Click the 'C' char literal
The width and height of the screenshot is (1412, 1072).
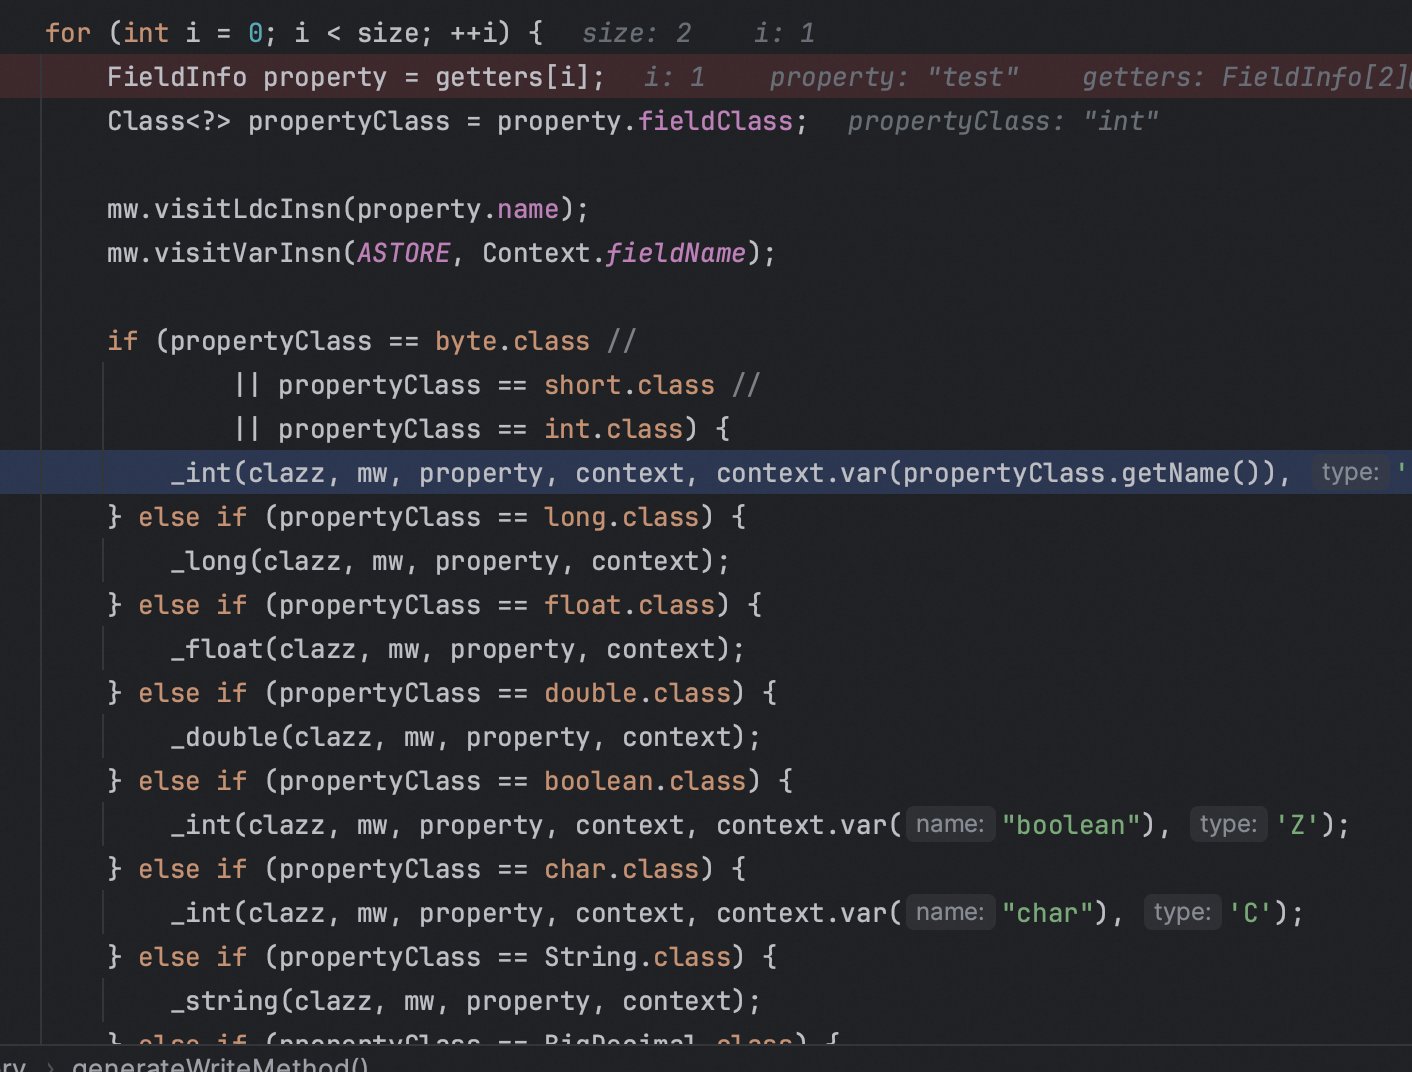(1250, 913)
